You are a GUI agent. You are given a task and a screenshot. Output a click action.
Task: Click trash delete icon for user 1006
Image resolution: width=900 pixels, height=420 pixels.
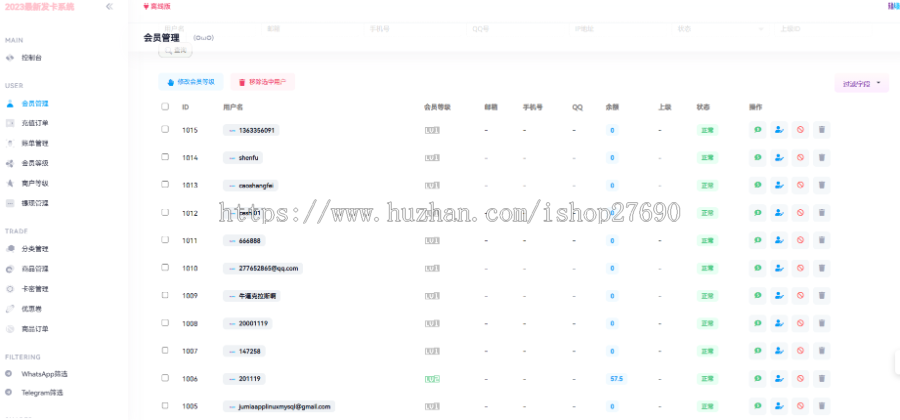[x=821, y=379]
